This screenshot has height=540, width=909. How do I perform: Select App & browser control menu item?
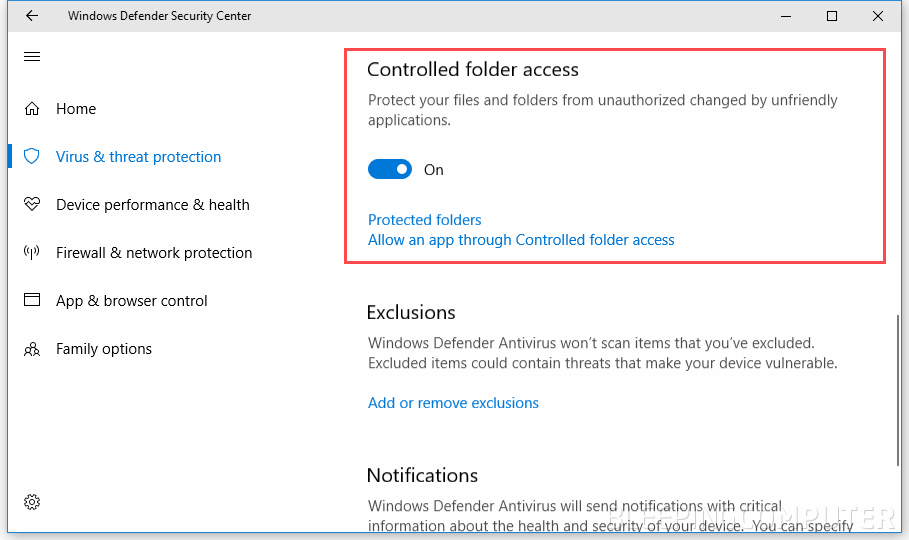click(x=132, y=301)
